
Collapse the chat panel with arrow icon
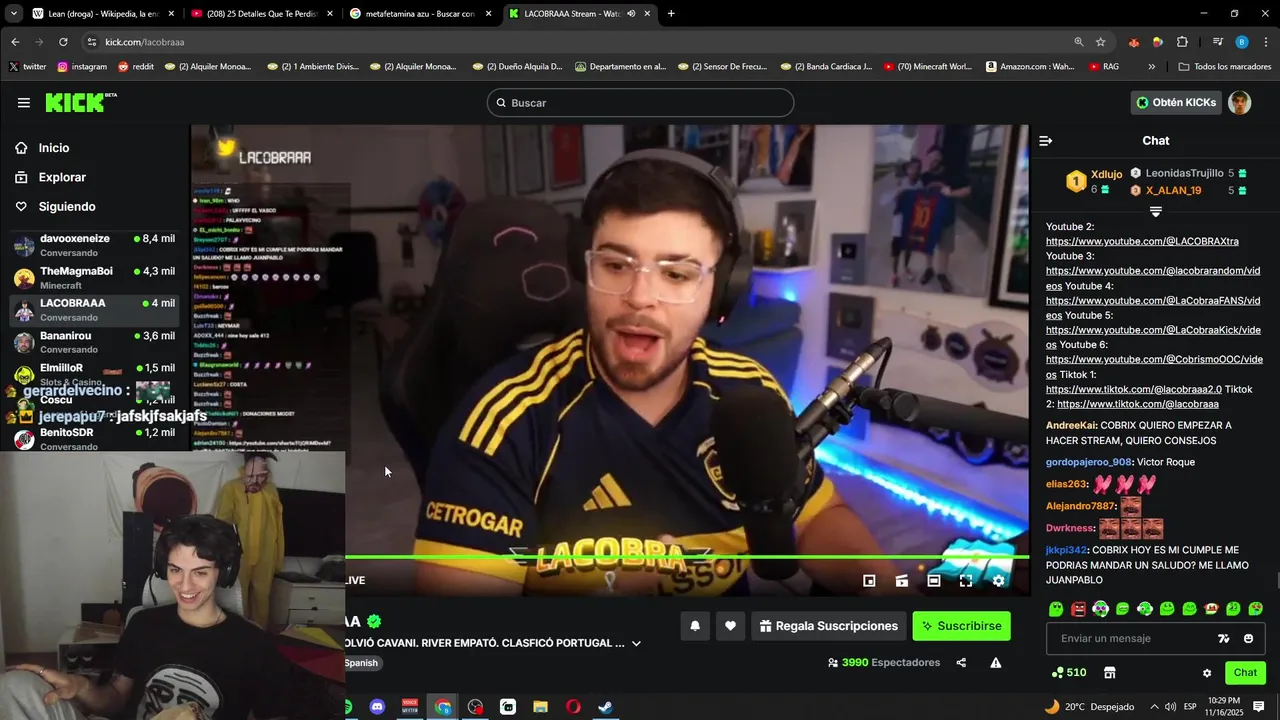(1045, 141)
